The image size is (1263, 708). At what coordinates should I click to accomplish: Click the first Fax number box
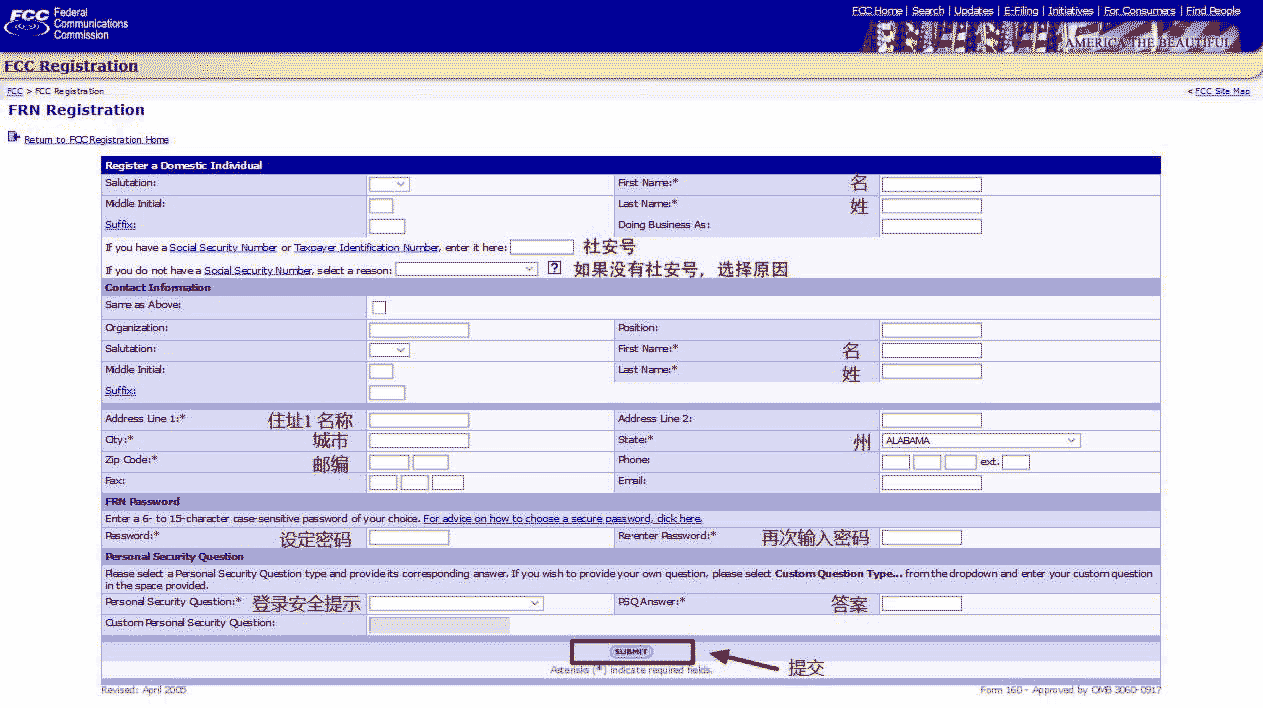(383, 483)
